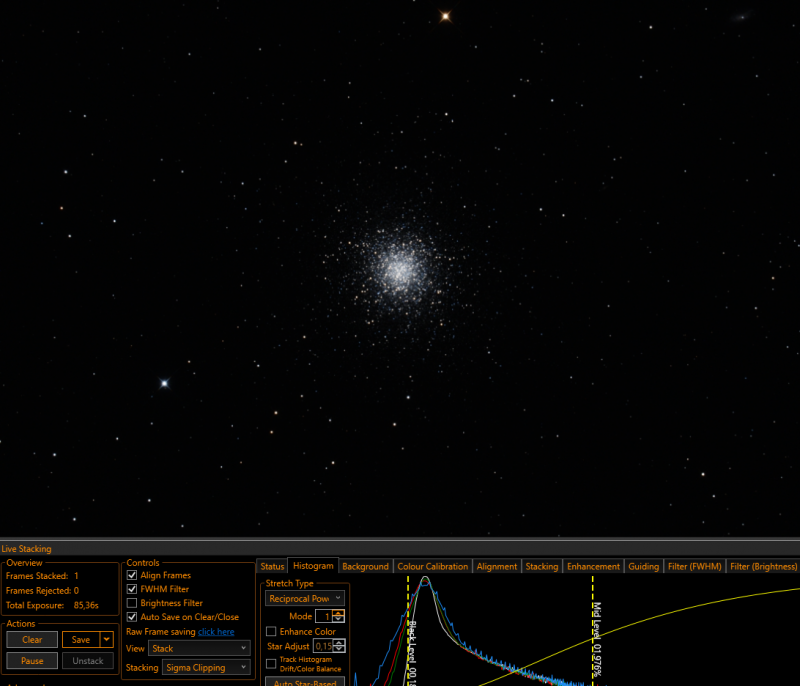Open the Background tab
Screen dimensions: 800x686
click(x=365, y=567)
